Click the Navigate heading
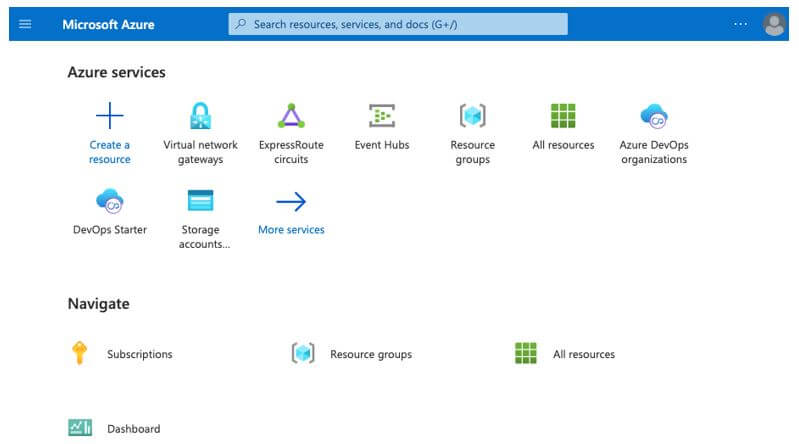This screenshot has width=799, height=444. (x=98, y=303)
